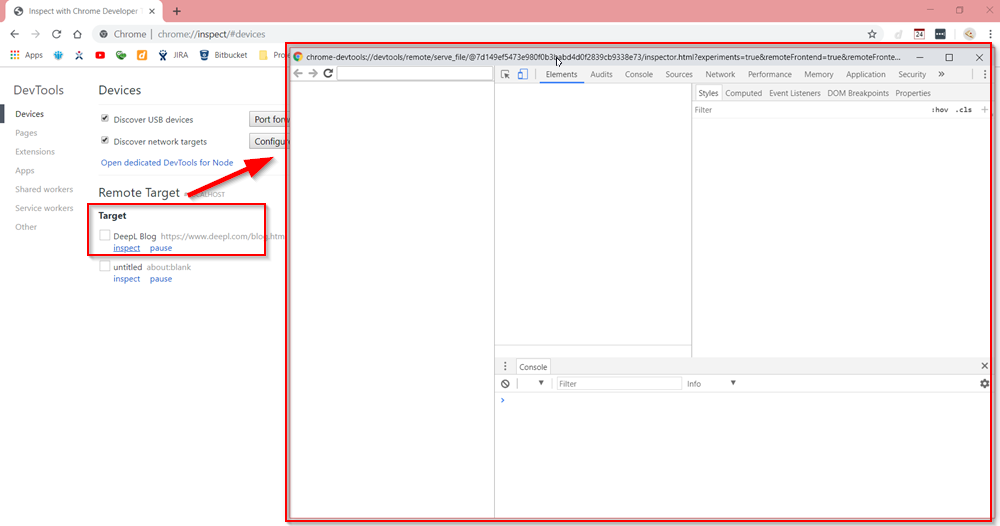Open the Bitbucket bookmark
The height and width of the screenshot is (526, 1000).
(x=223, y=55)
